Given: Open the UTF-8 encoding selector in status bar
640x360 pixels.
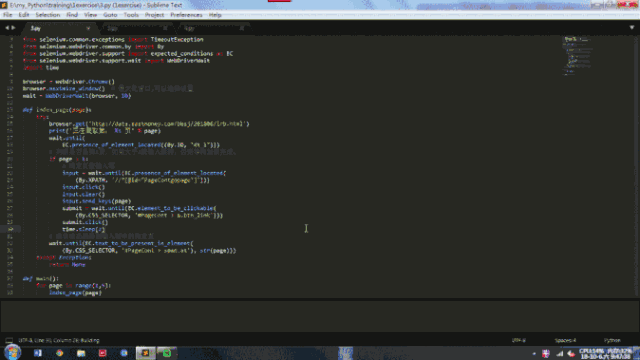Looking at the screenshot, I should [519, 340].
